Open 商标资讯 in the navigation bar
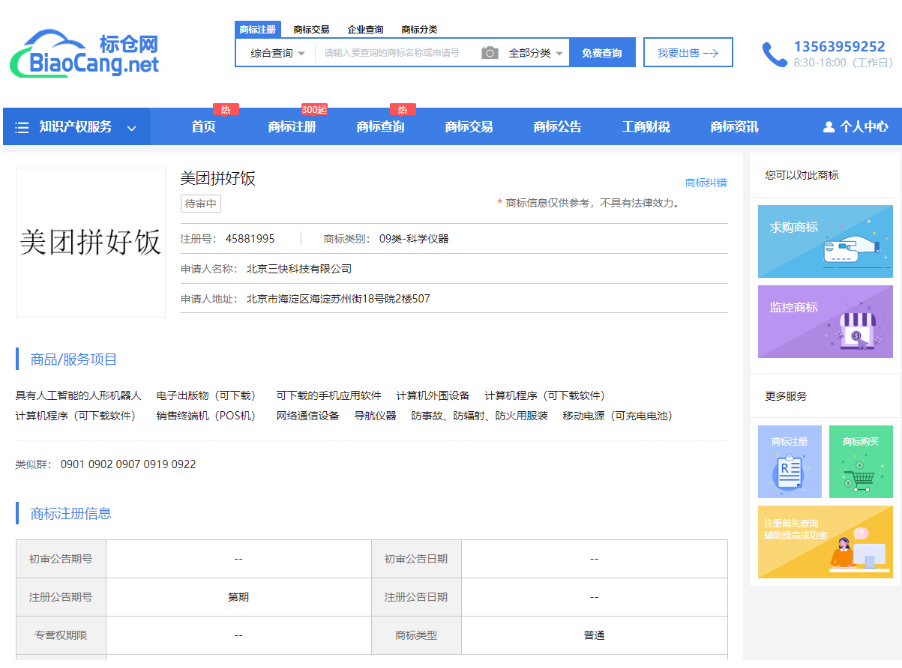The image size is (902, 668). tap(735, 127)
